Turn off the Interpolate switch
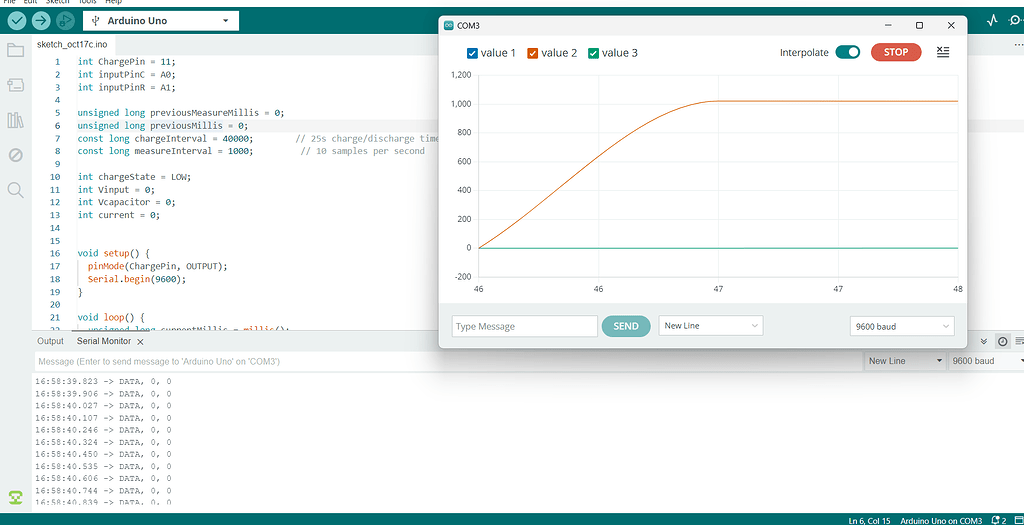 tap(848, 52)
